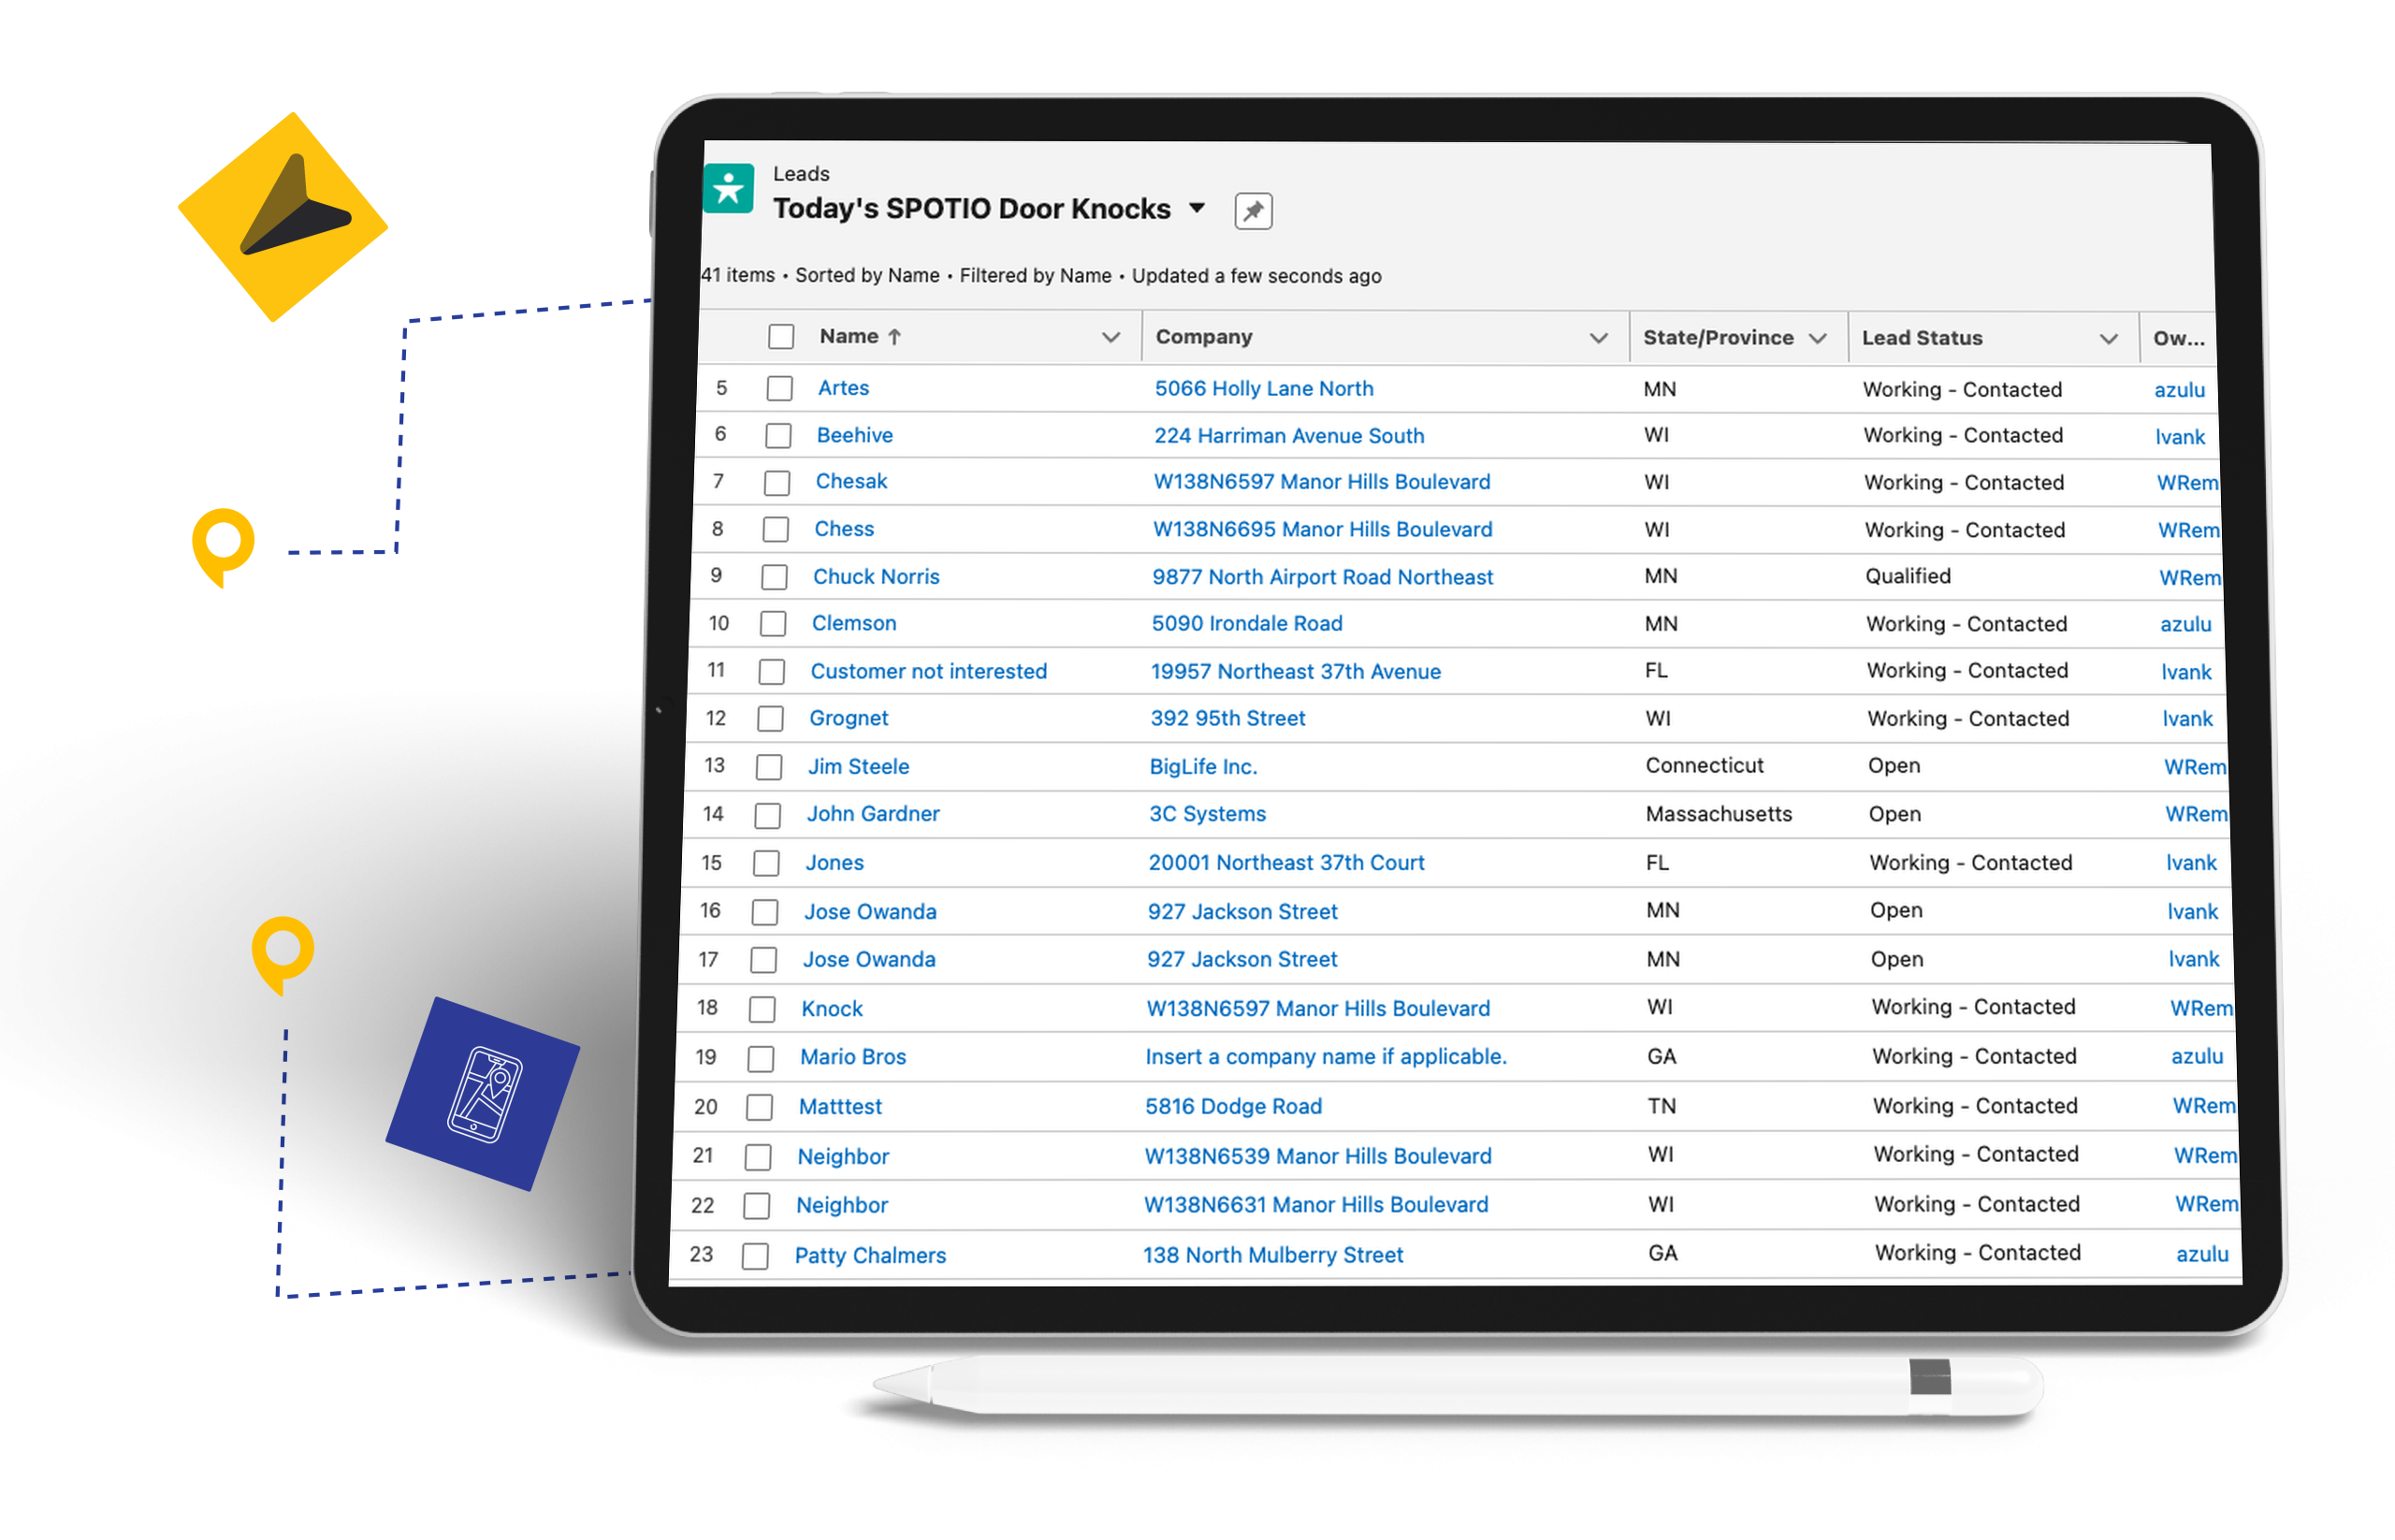Open owner azulu in the Artes row

coord(2178,391)
